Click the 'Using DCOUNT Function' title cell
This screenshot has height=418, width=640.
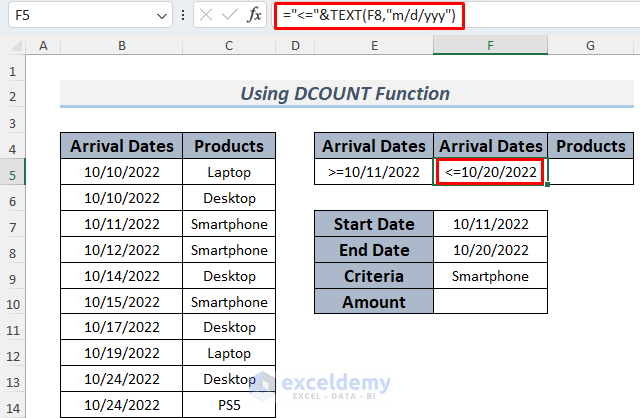click(x=347, y=93)
